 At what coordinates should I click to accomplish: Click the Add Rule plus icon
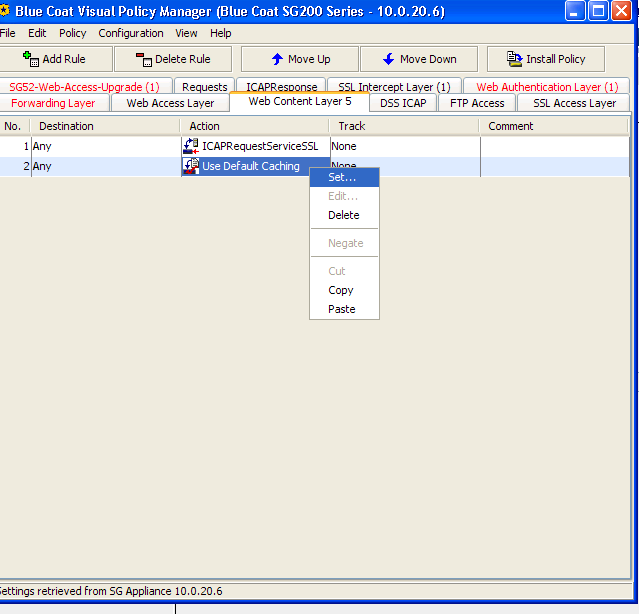tap(31, 59)
